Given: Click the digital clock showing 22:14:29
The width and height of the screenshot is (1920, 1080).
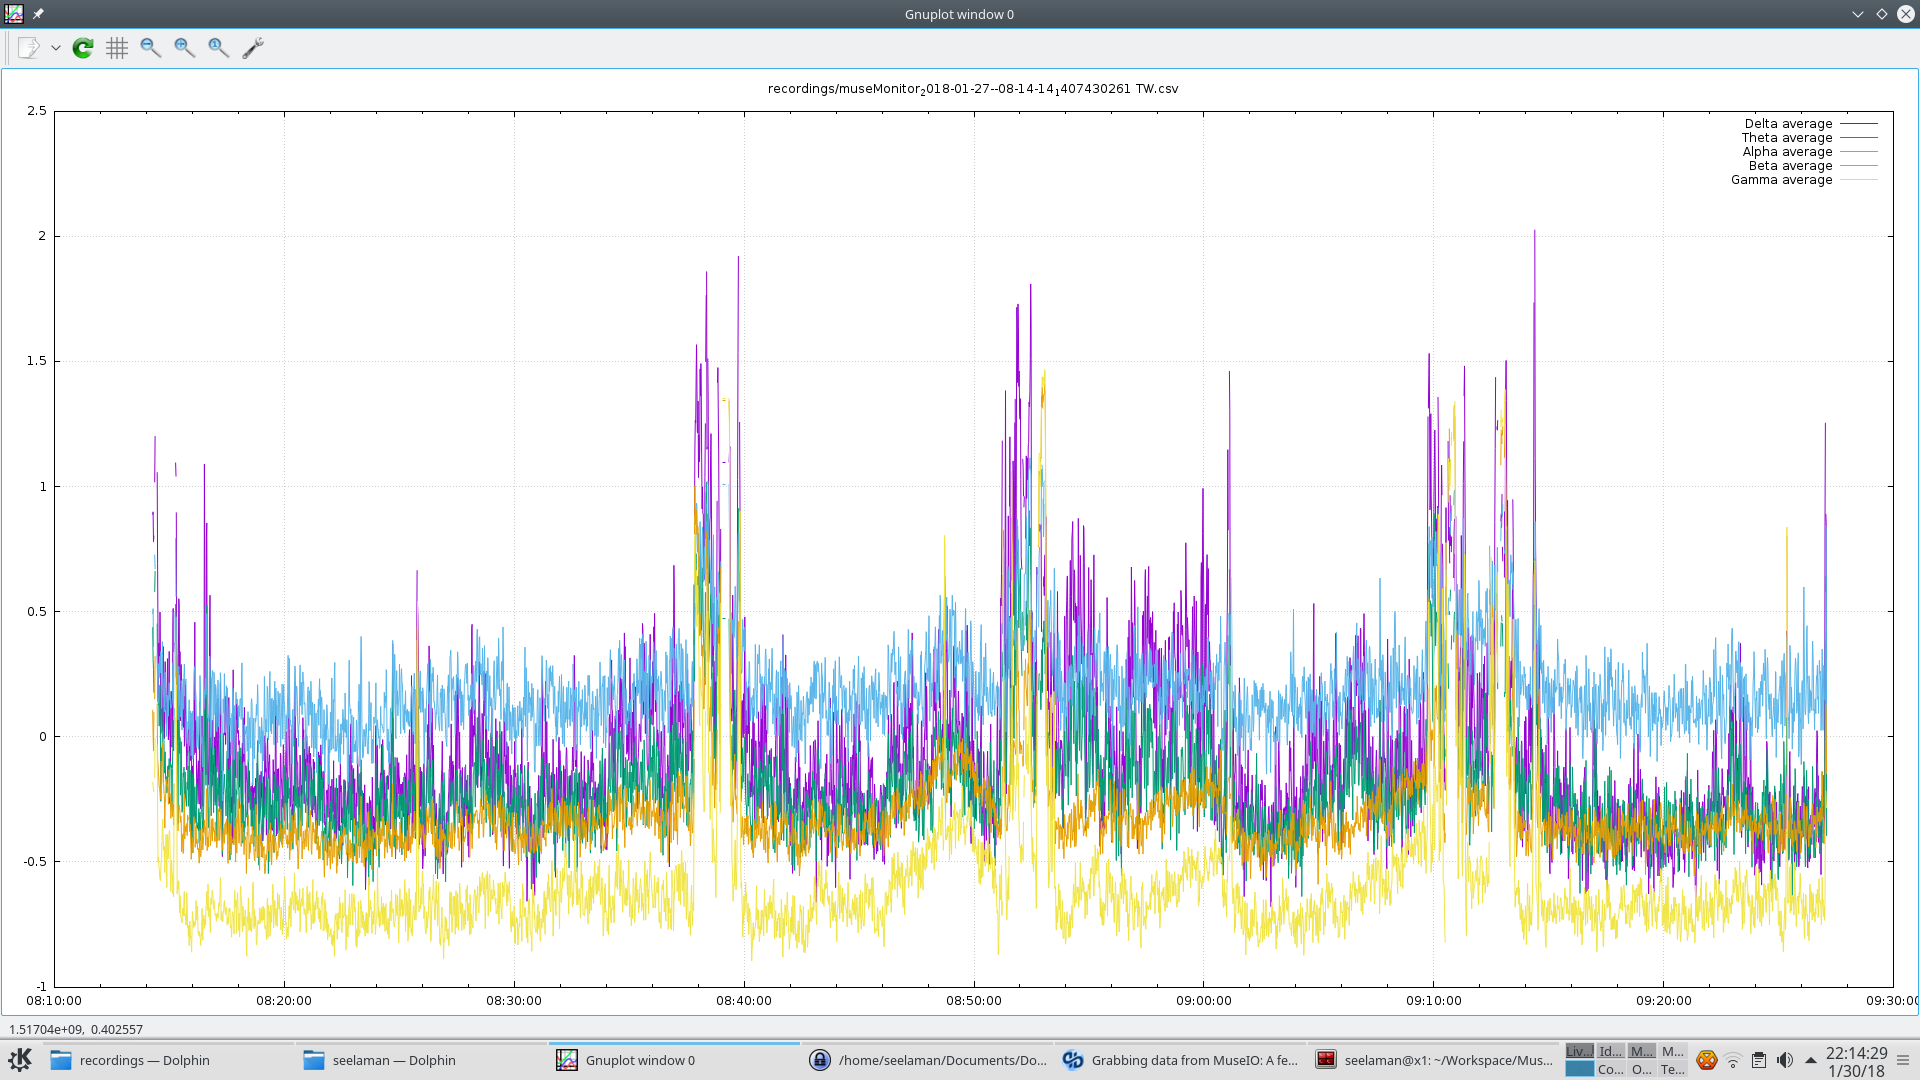Looking at the screenshot, I should (x=1857, y=1061).
